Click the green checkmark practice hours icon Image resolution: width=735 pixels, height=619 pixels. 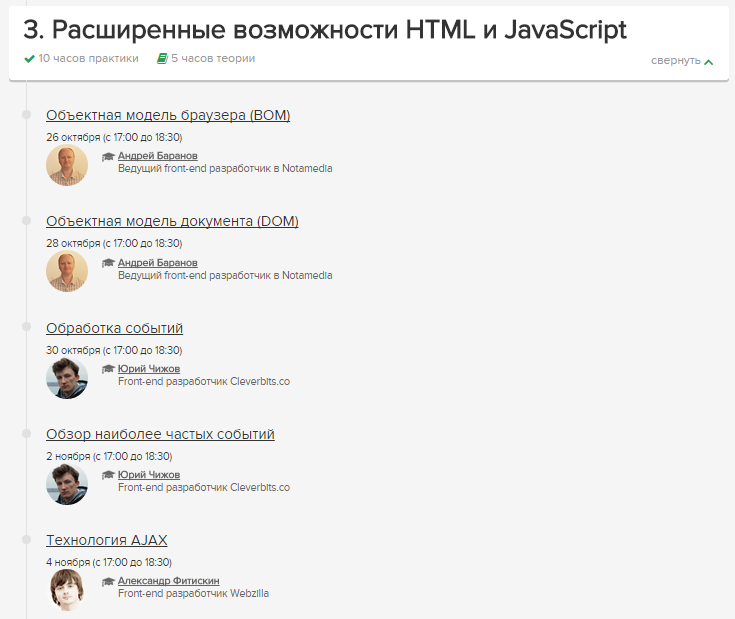(30, 59)
